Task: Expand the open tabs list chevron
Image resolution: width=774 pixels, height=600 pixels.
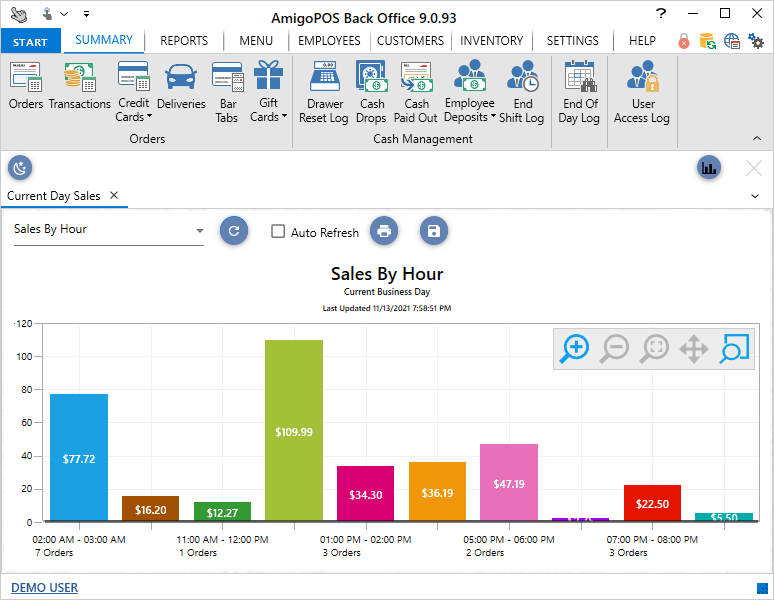Action: tap(755, 196)
